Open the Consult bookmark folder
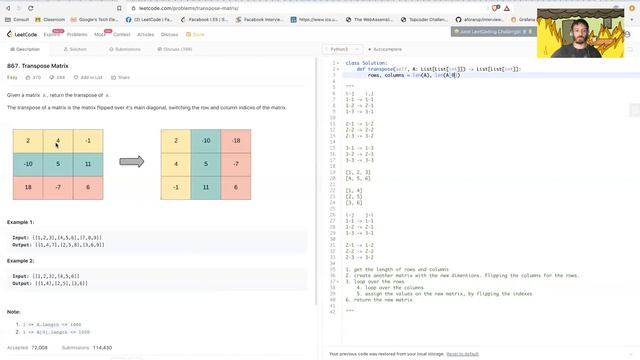 17,19
